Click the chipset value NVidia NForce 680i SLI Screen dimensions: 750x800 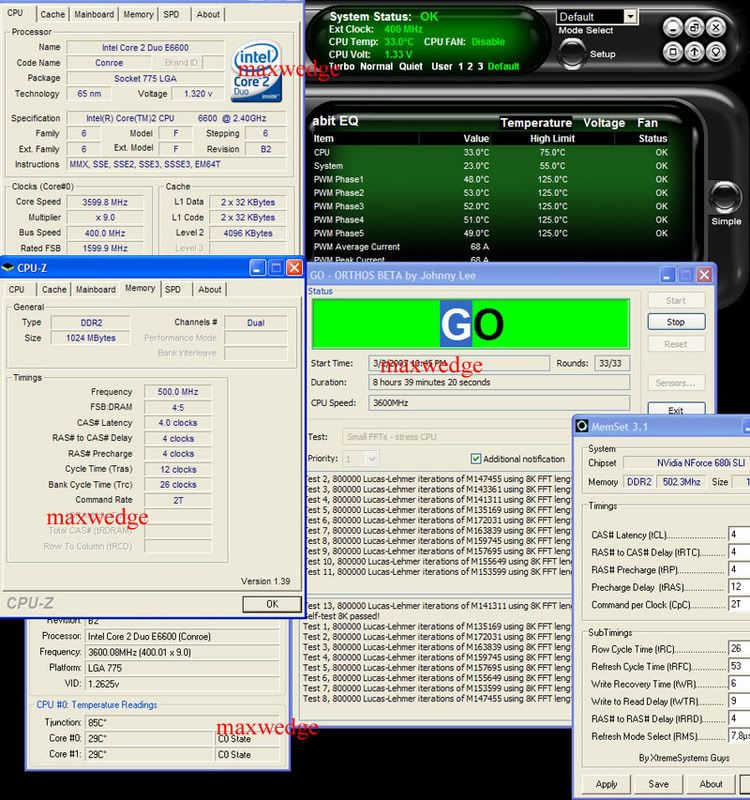click(x=687, y=463)
